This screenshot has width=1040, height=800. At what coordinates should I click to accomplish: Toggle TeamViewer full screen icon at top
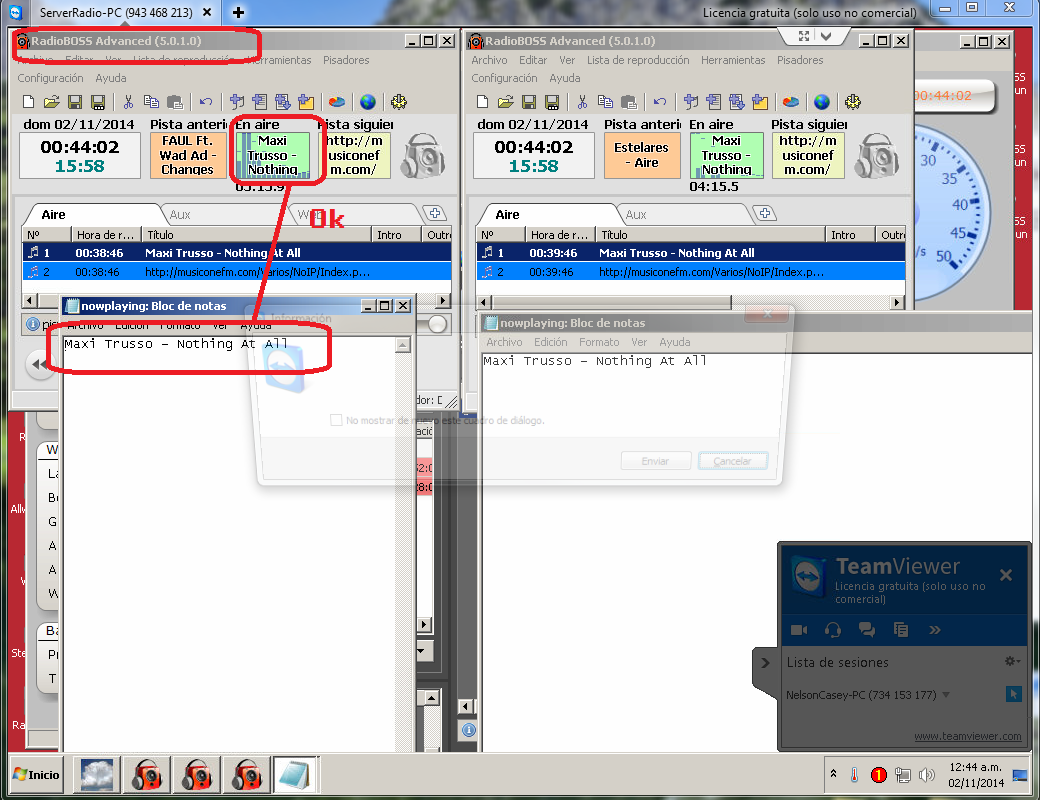(x=804, y=36)
